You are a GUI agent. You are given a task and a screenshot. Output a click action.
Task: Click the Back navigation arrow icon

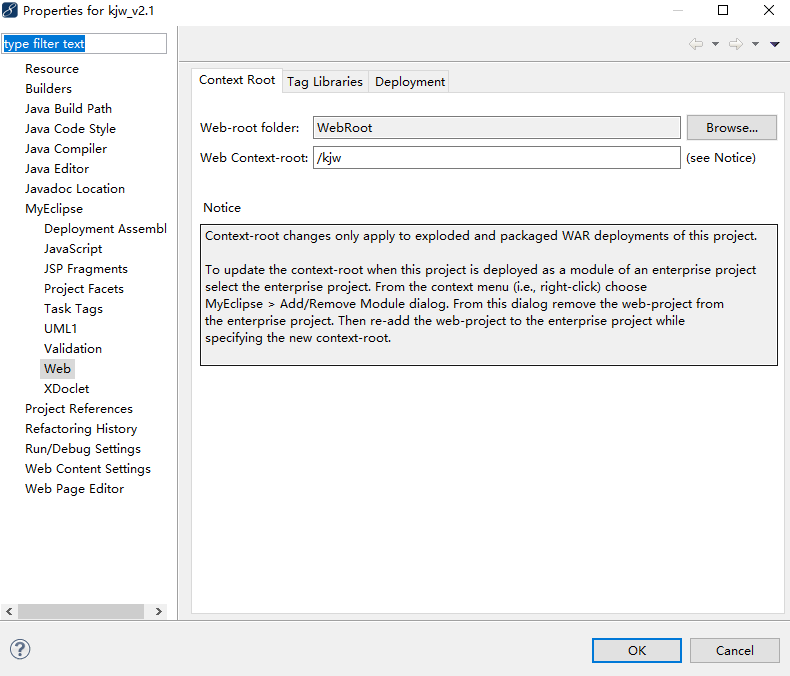coord(696,44)
